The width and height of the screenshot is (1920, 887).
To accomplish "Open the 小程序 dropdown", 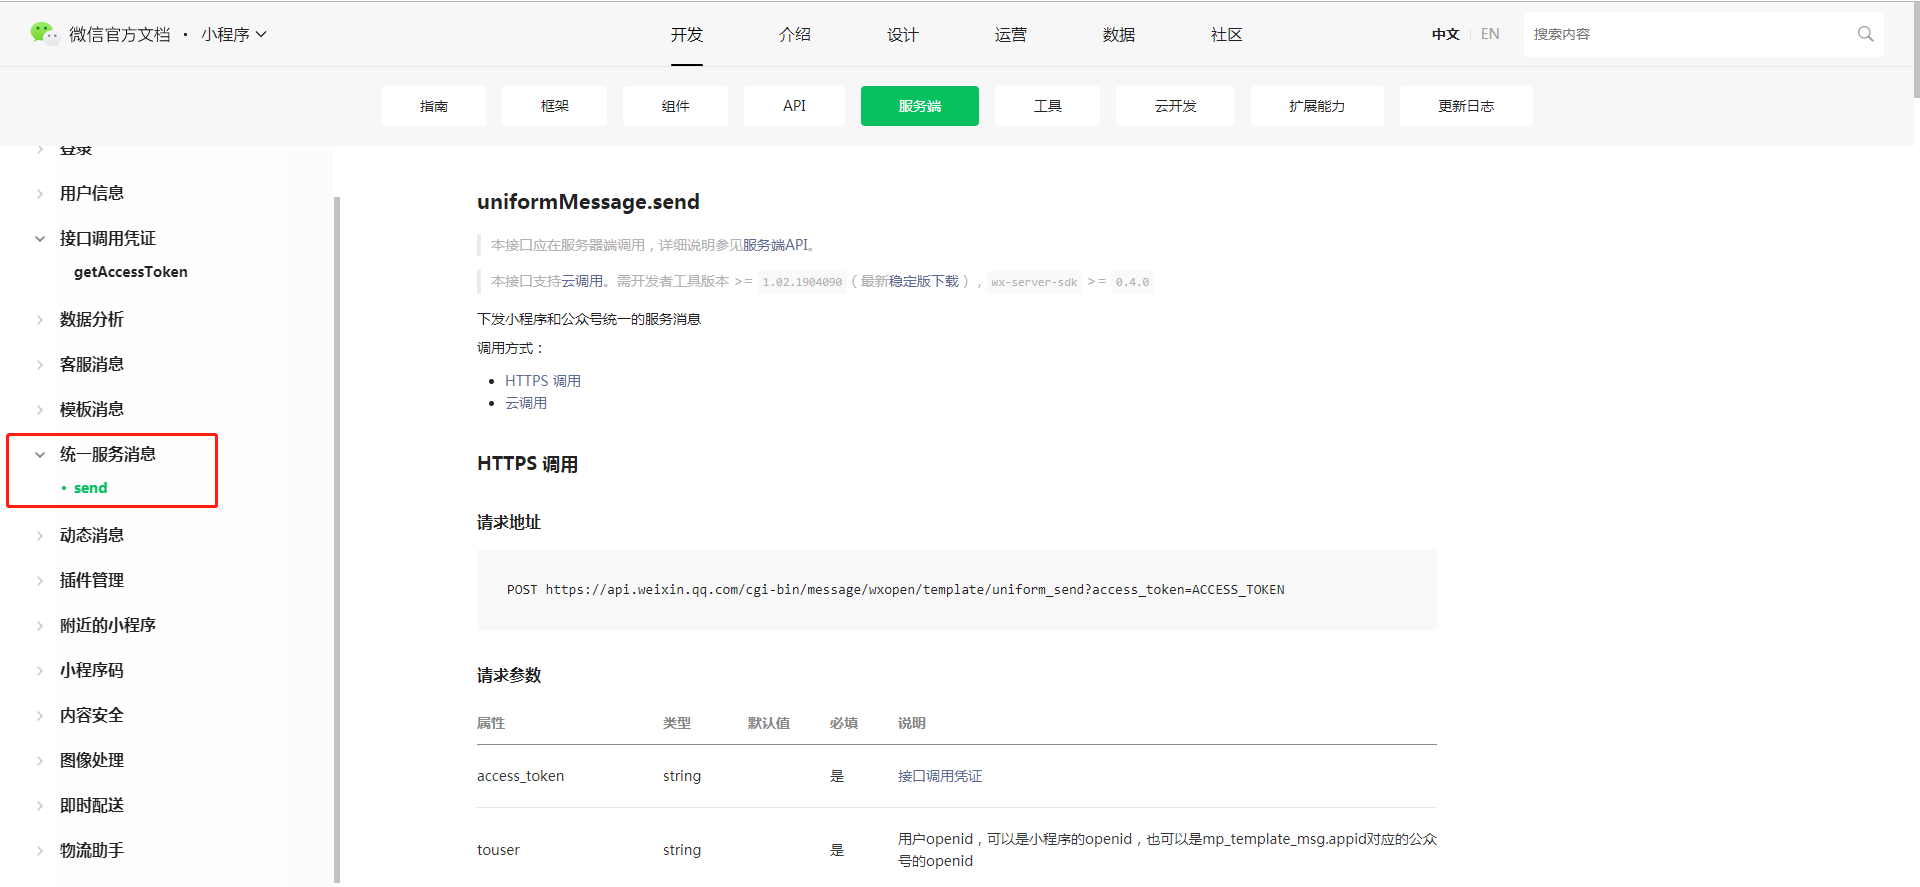I will [233, 34].
